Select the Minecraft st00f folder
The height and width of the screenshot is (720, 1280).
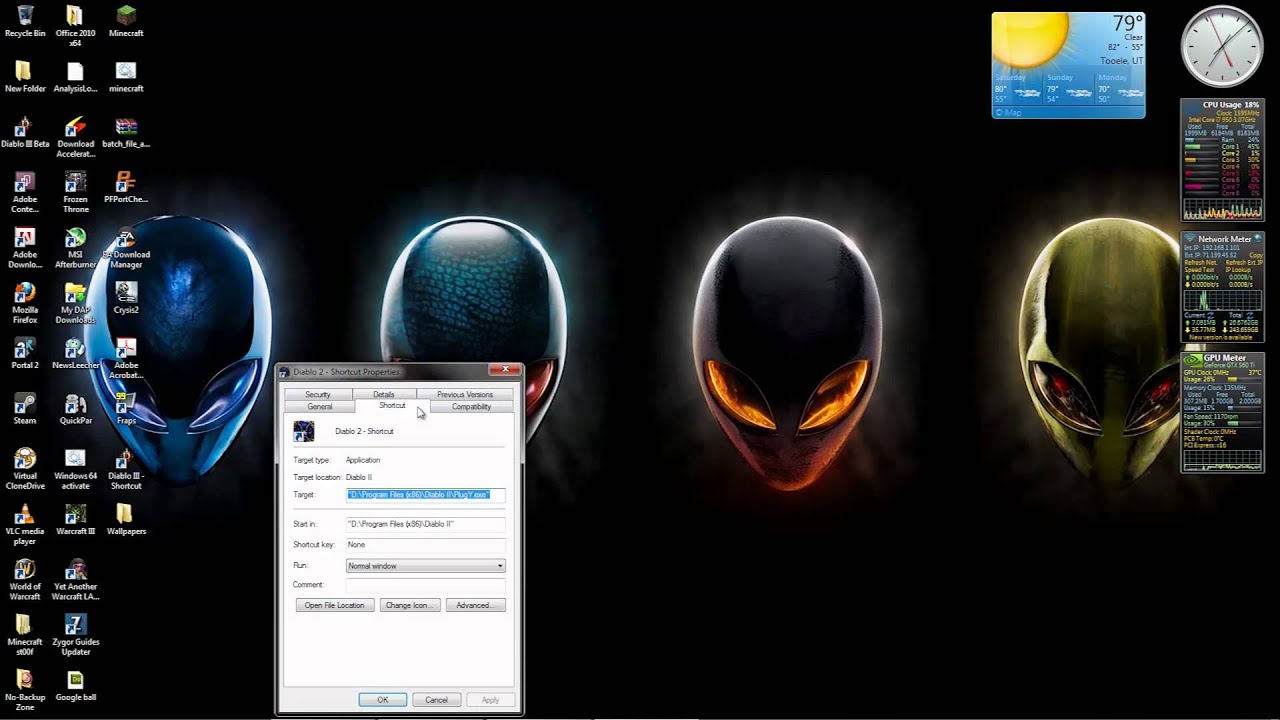pyautogui.click(x=25, y=635)
